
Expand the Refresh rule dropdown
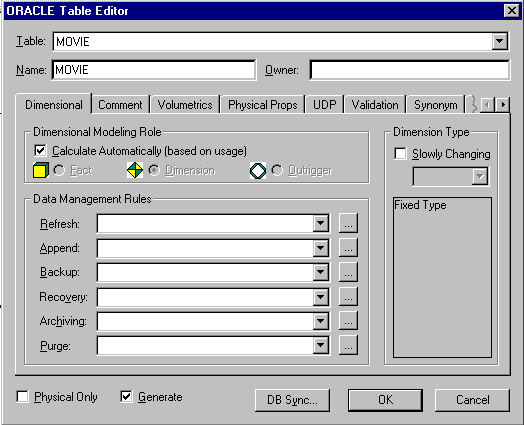click(320, 223)
